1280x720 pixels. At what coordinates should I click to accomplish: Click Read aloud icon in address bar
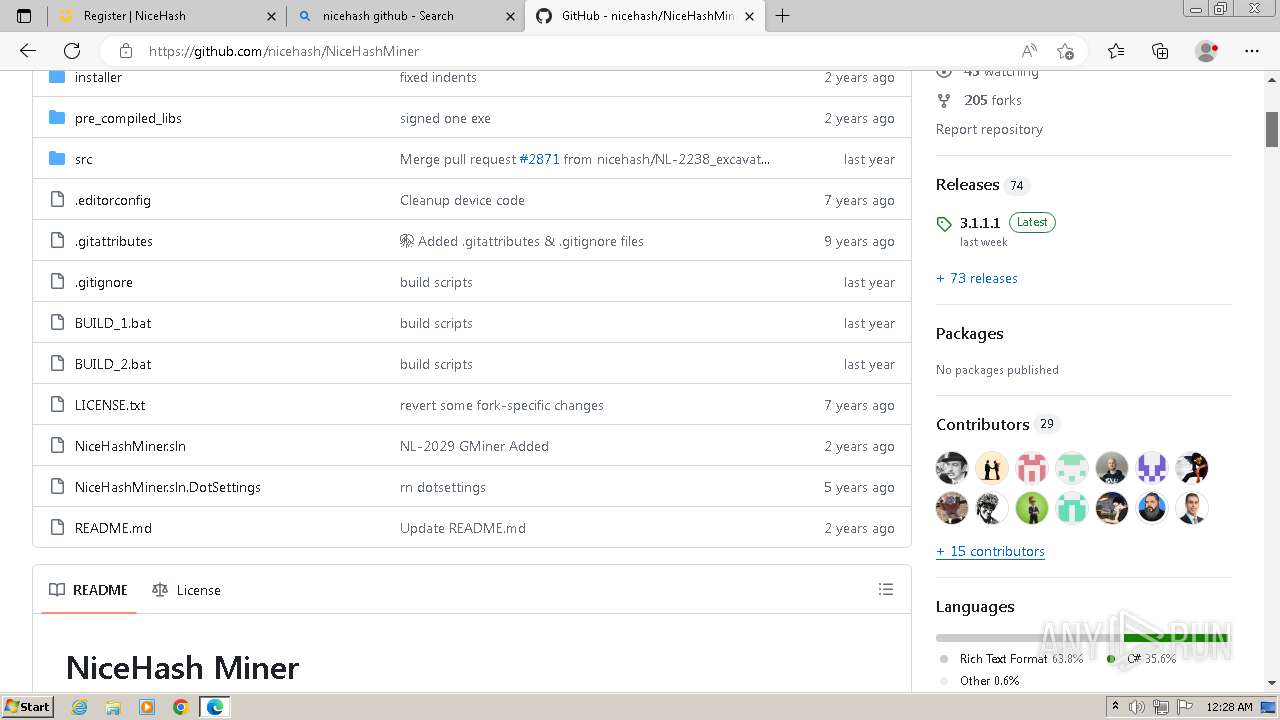(x=1029, y=51)
